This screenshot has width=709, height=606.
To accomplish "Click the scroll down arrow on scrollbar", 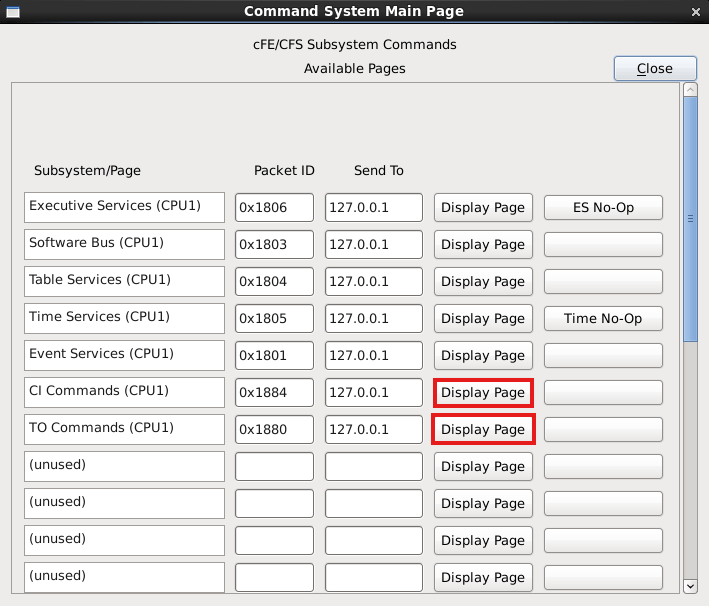I will click(x=690, y=585).
